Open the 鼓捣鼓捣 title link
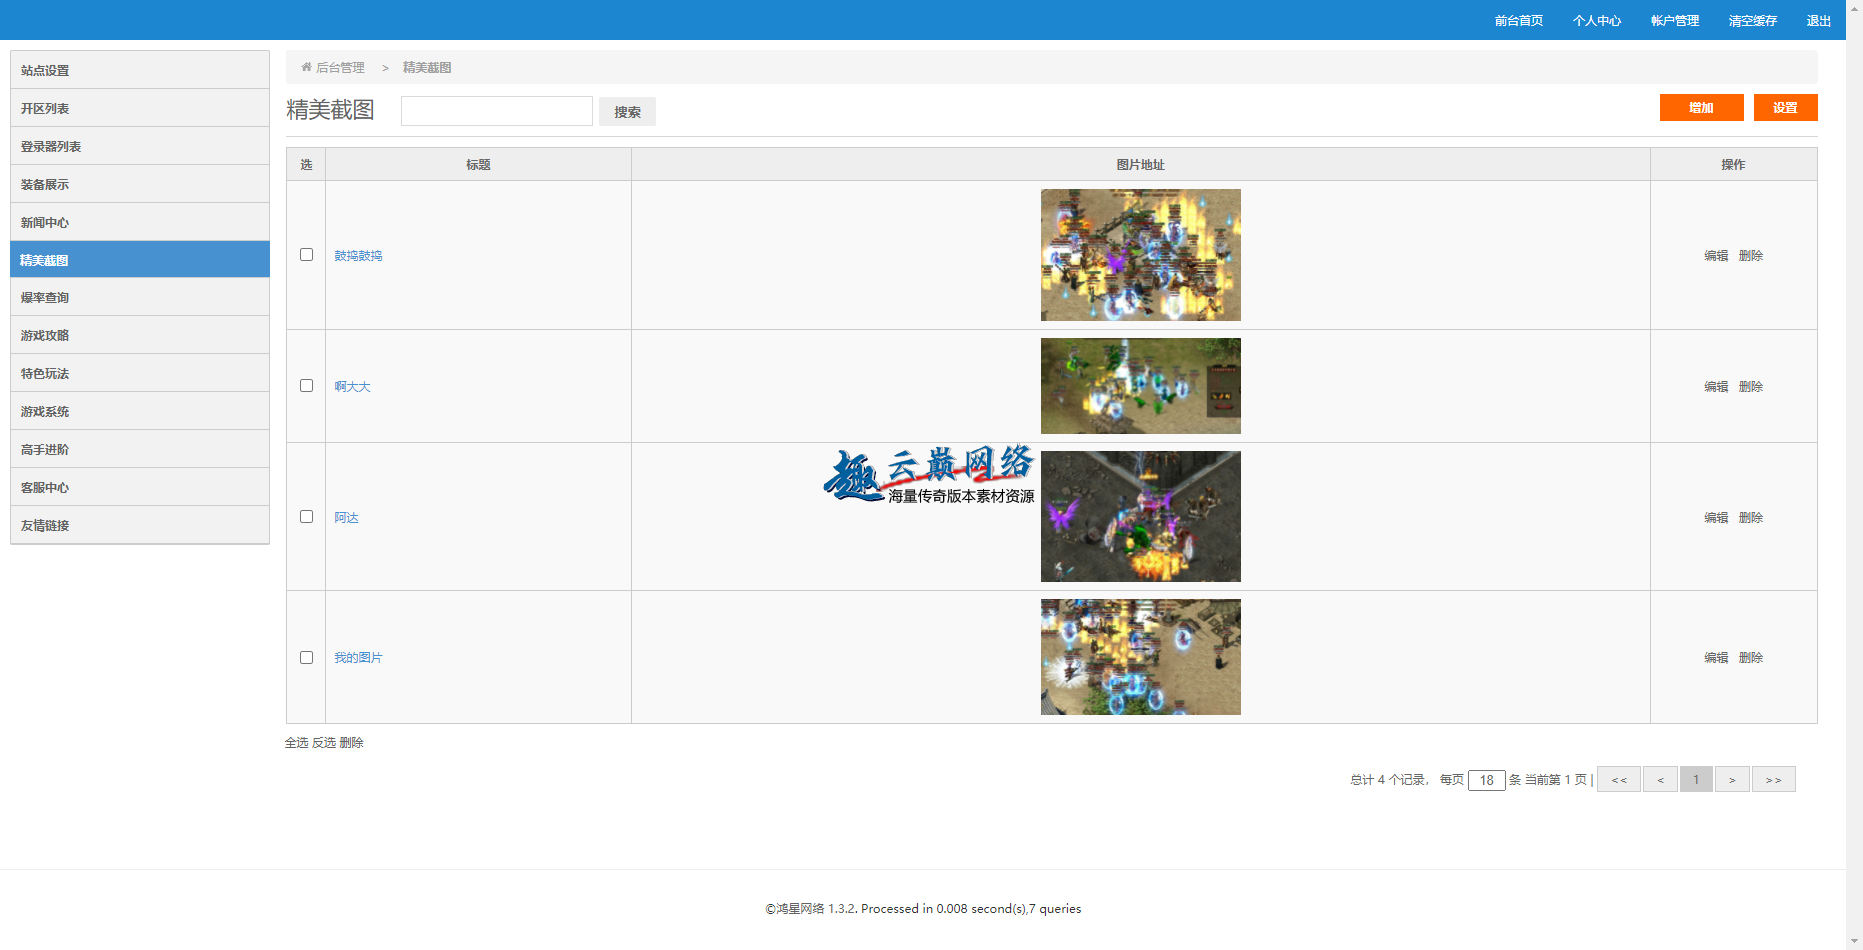This screenshot has height=950, width=1863. pos(358,256)
